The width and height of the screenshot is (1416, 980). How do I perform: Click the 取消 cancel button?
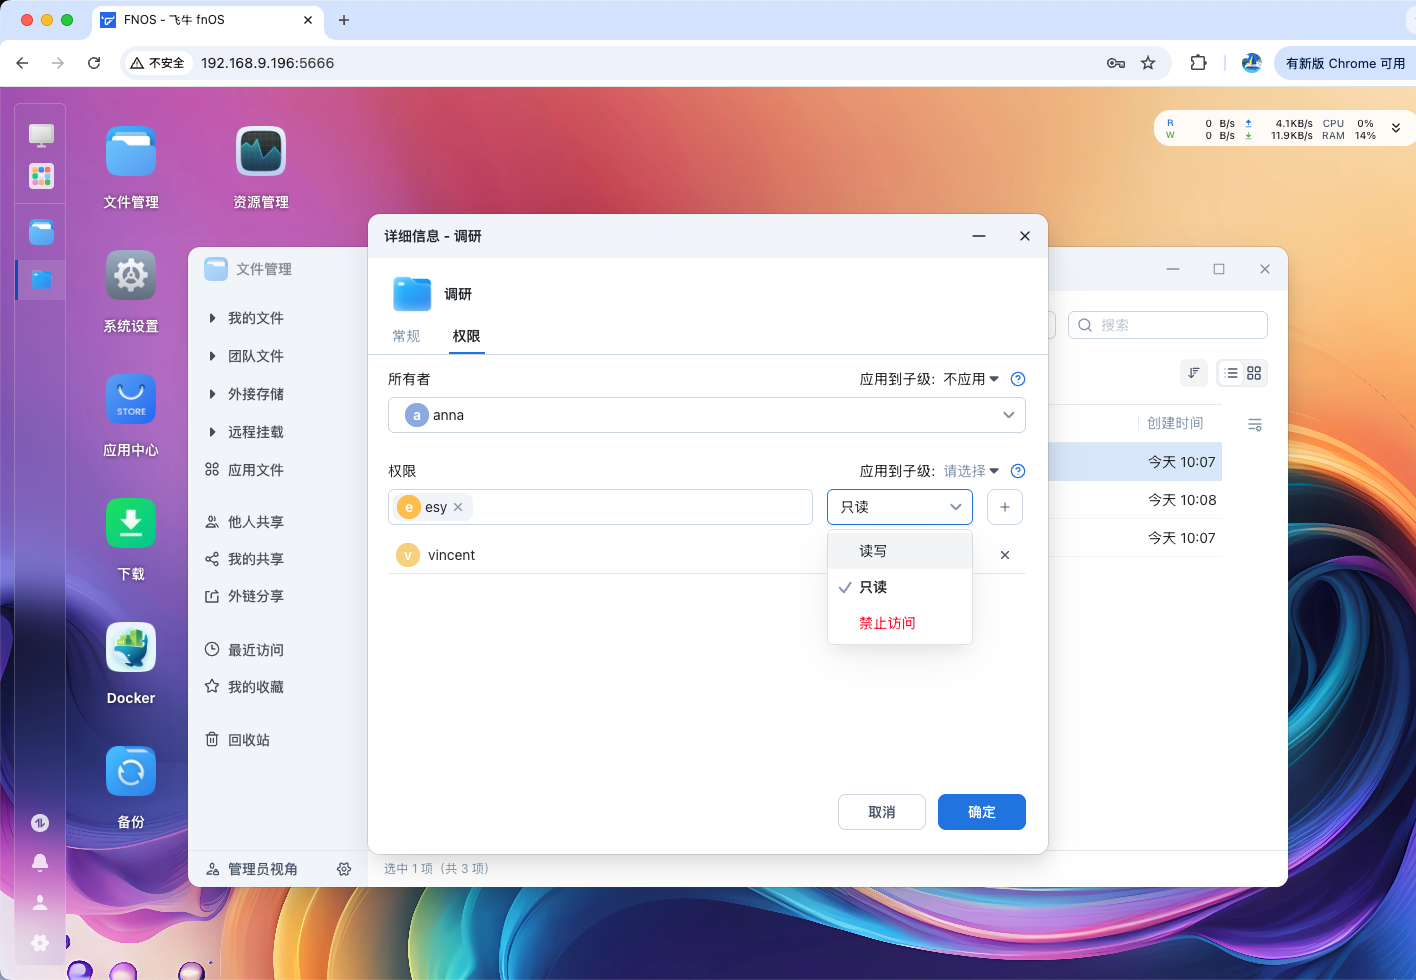coord(881,812)
